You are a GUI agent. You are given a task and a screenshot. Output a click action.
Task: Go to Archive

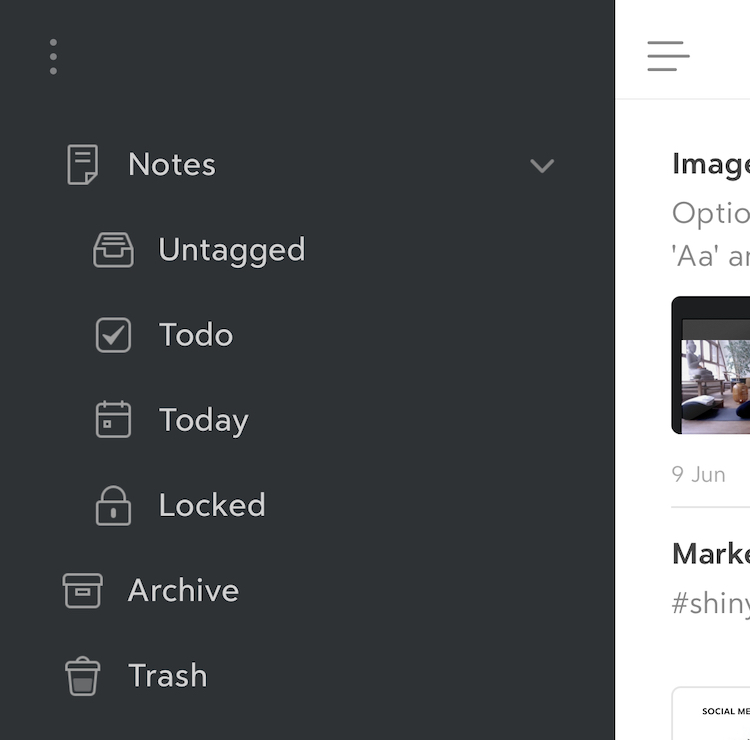(x=183, y=590)
